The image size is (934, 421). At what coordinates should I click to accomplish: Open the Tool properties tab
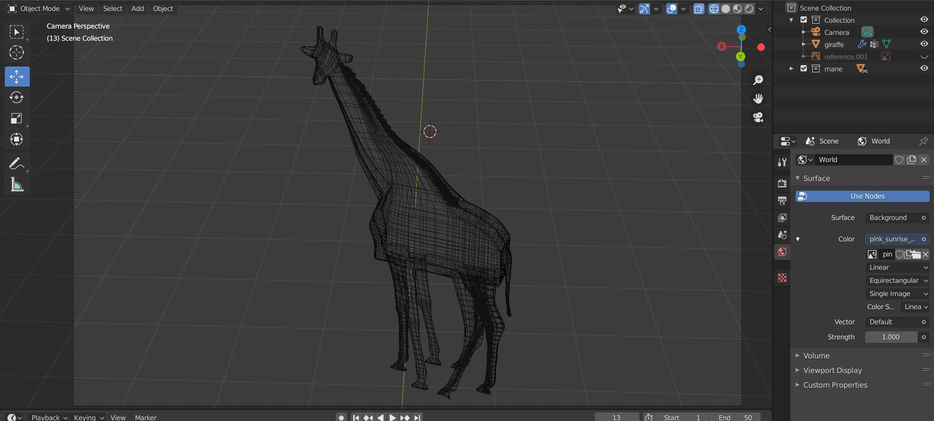tap(782, 162)
